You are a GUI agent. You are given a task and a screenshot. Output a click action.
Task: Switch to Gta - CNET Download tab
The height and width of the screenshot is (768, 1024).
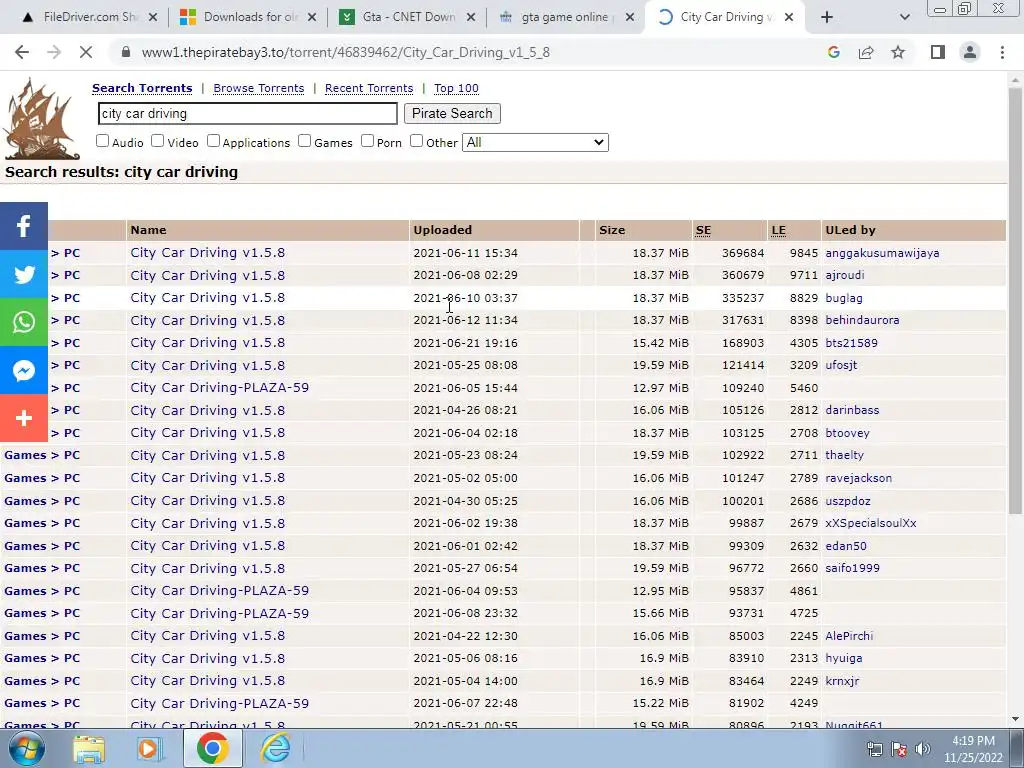tap(407, 18)
